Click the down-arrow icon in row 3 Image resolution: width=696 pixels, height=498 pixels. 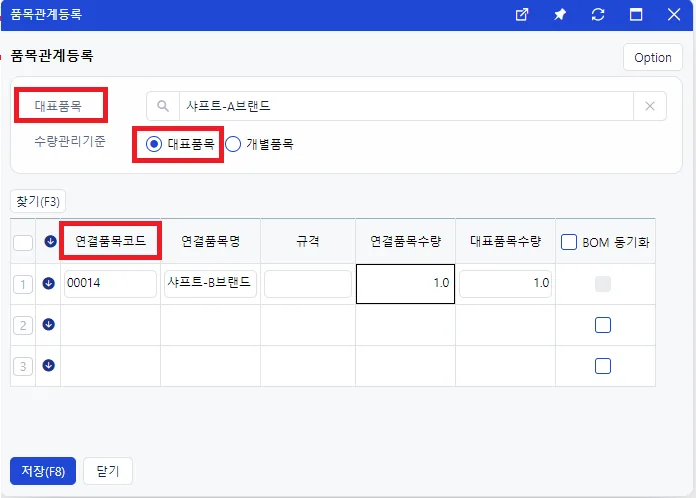(x=48, y=365)
